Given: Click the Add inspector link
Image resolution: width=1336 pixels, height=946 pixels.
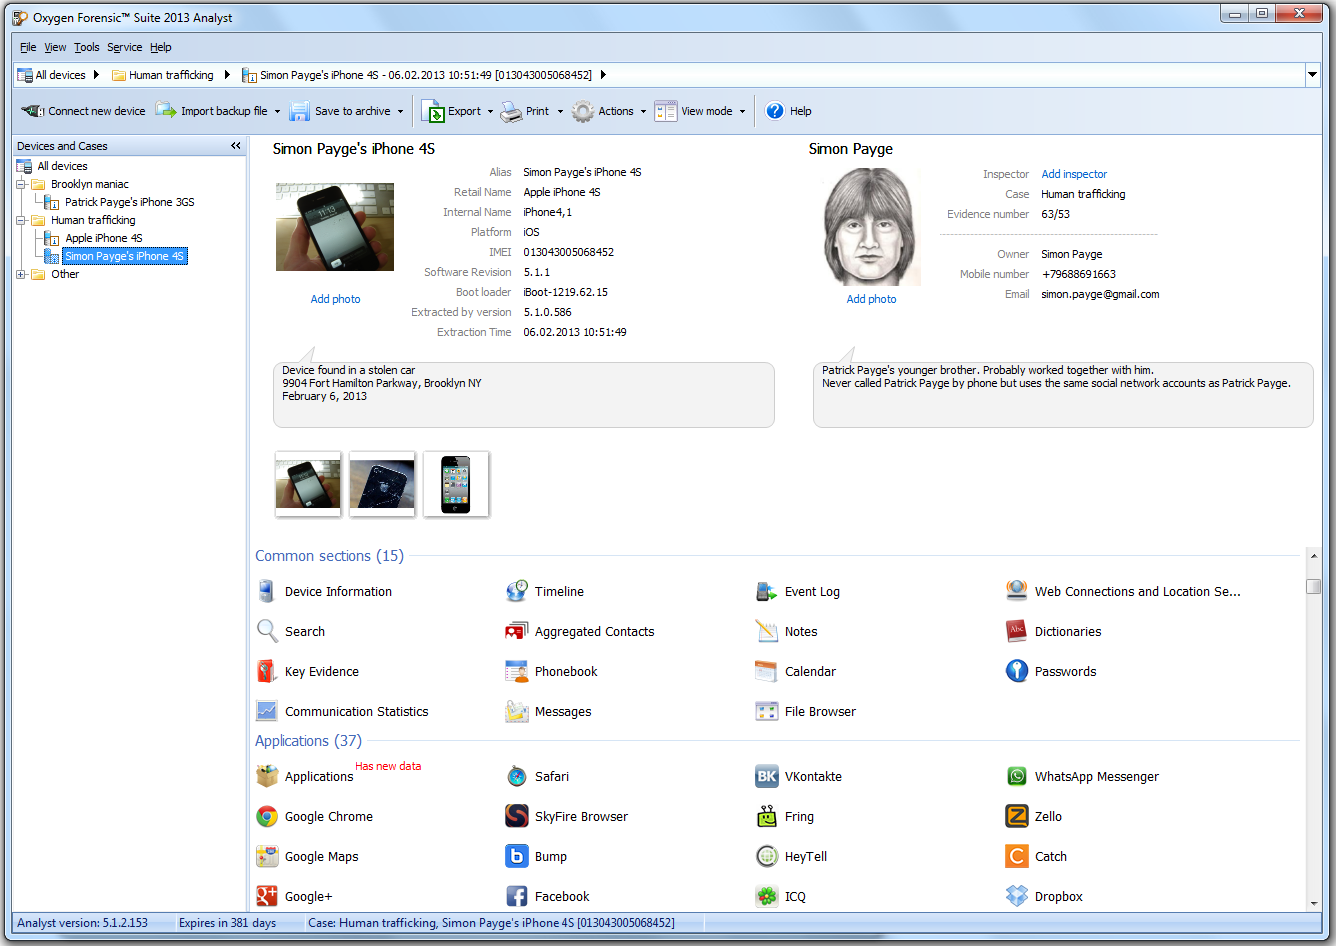Looking at the screenshot, I should pyautogui.click(x=1074, y=174).
